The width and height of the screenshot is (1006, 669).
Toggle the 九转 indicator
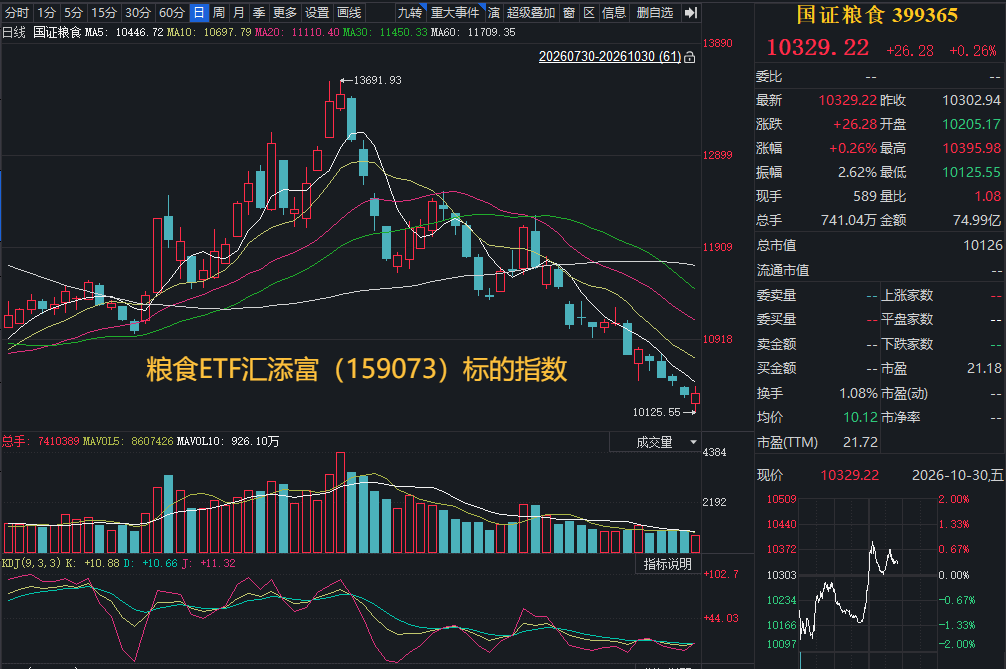point(410,12)
